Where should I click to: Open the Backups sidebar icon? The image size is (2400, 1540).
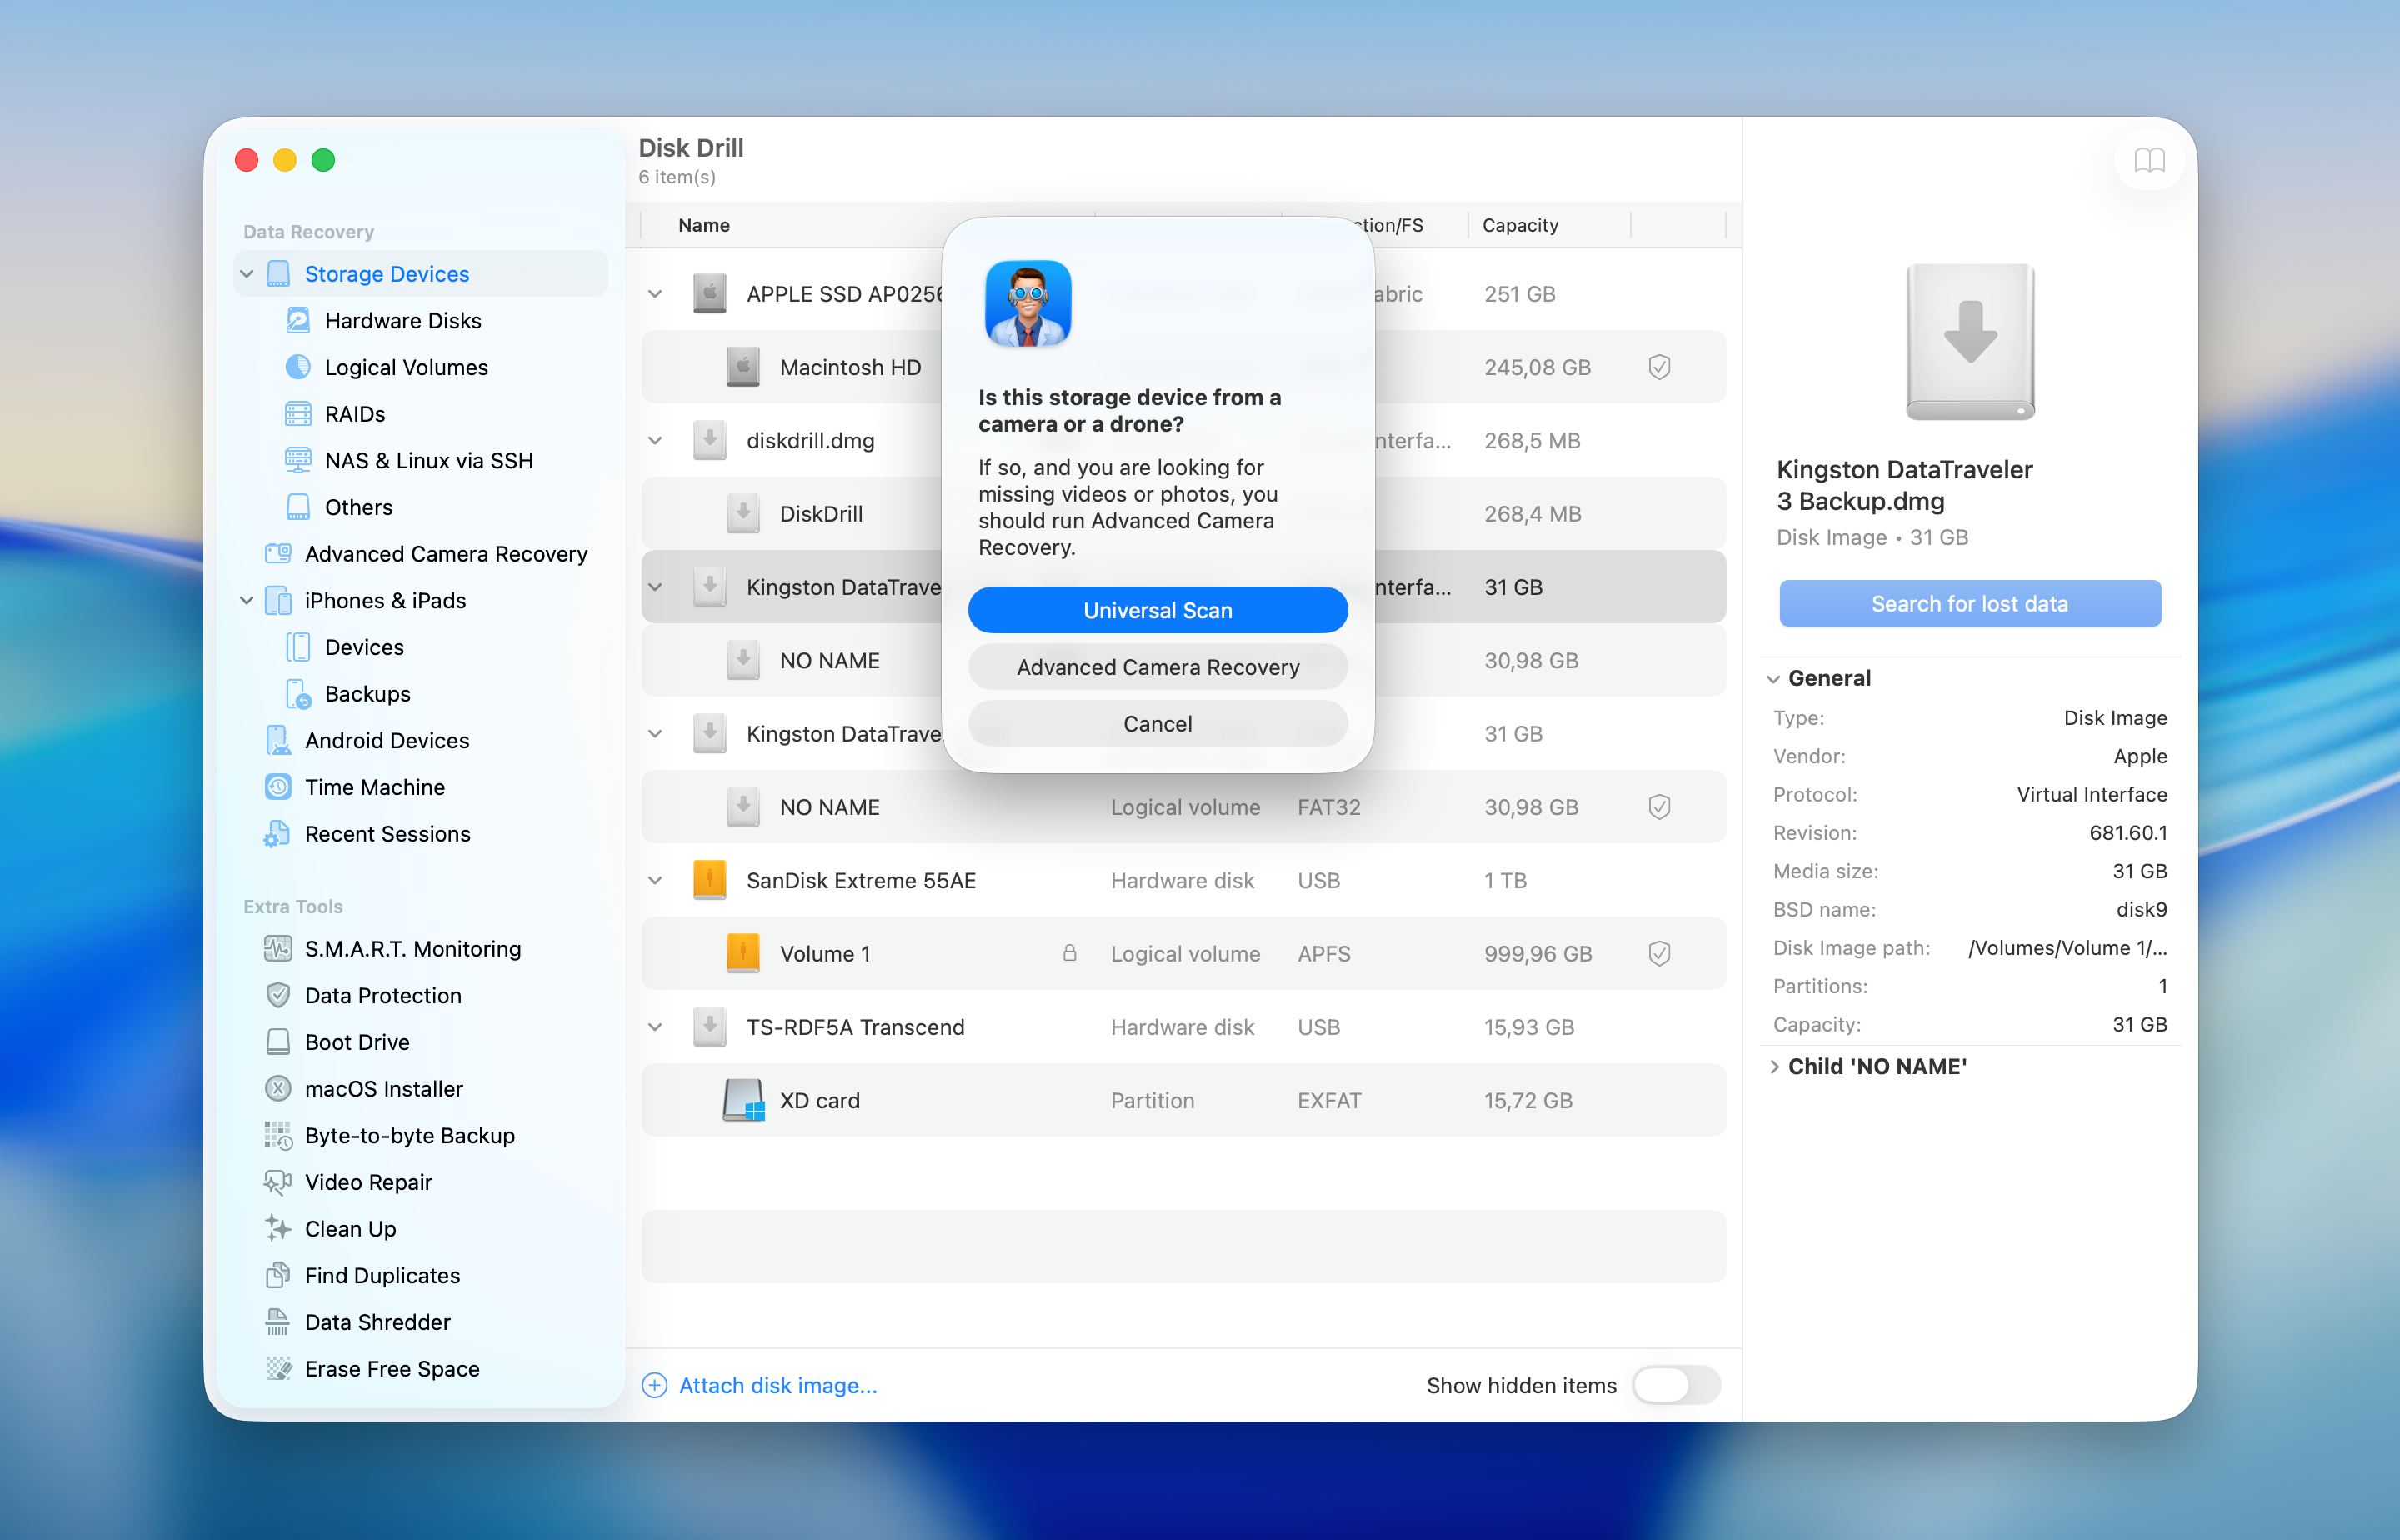[x=298, y=694]
